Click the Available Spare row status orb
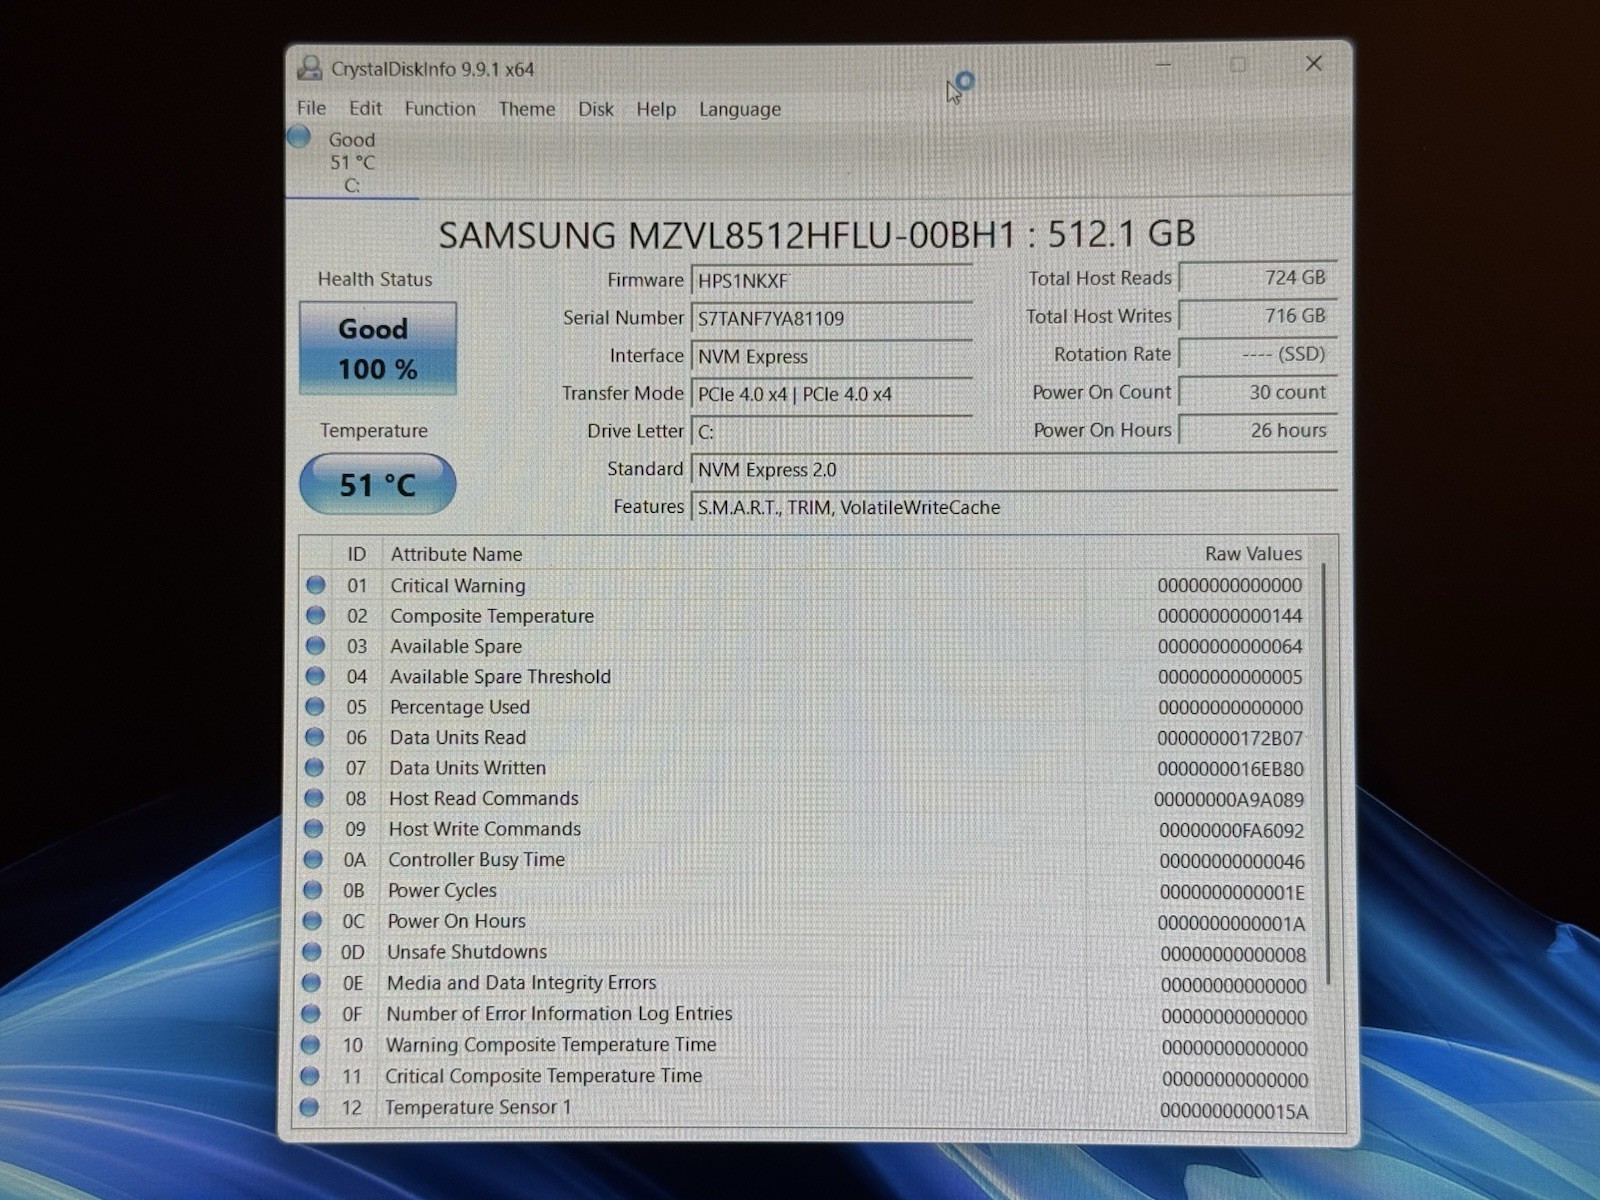 pyautogui.click(x=316, y=645)
